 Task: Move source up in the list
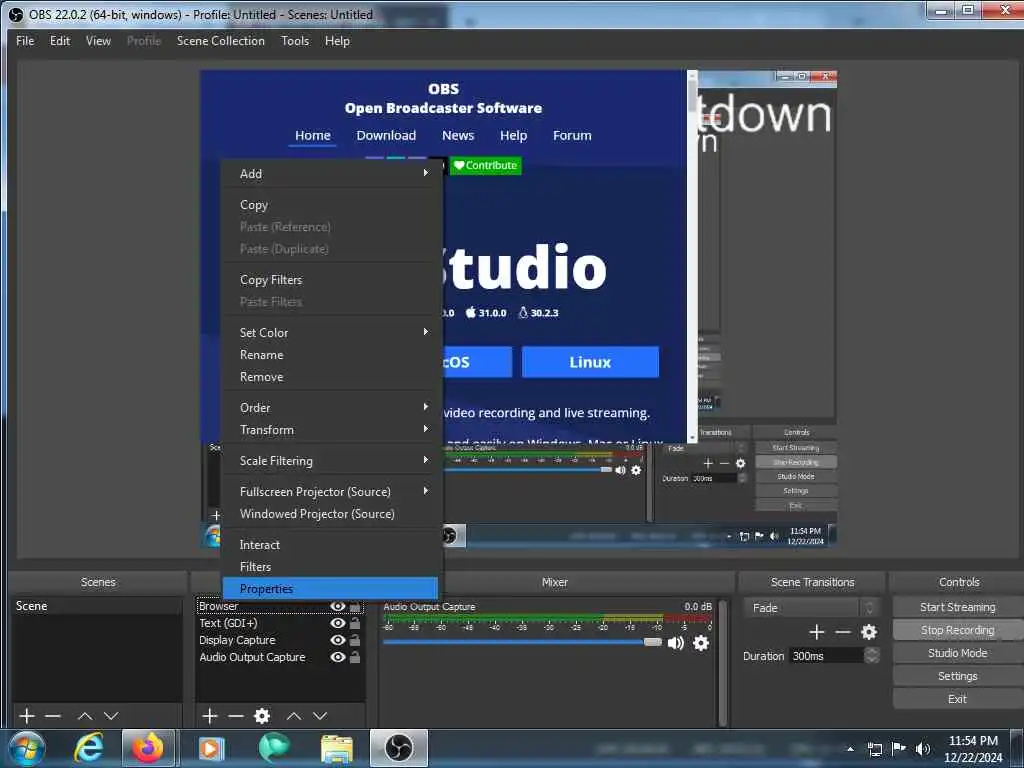294,716
